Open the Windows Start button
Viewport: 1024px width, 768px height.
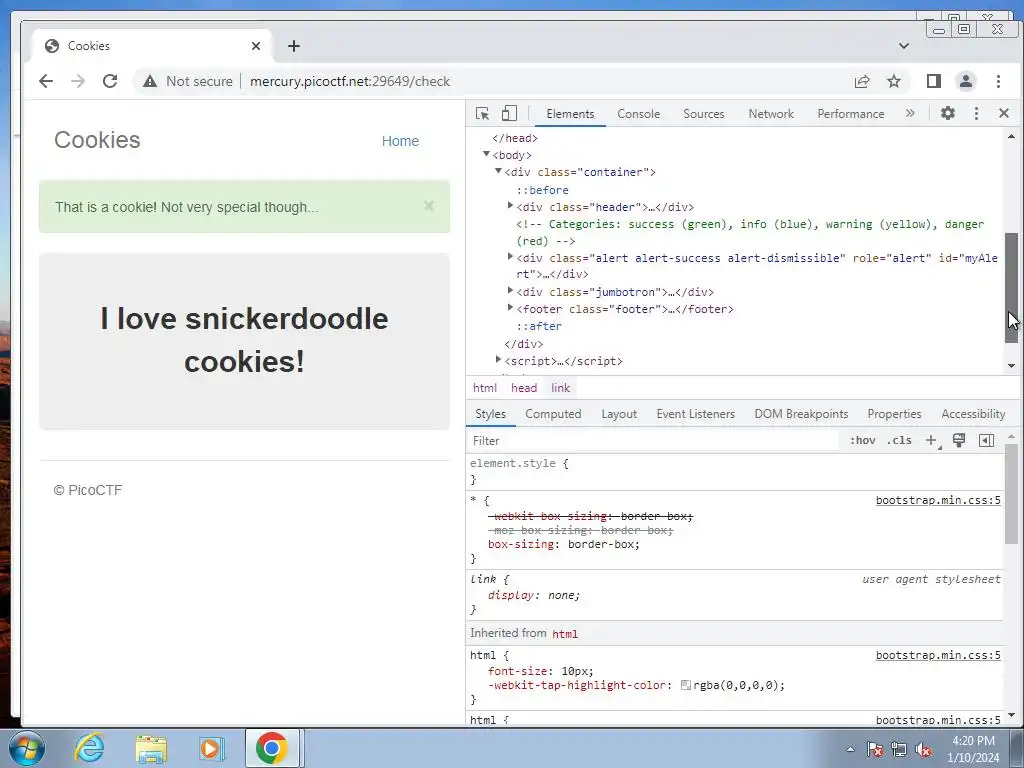coord(26,748)
